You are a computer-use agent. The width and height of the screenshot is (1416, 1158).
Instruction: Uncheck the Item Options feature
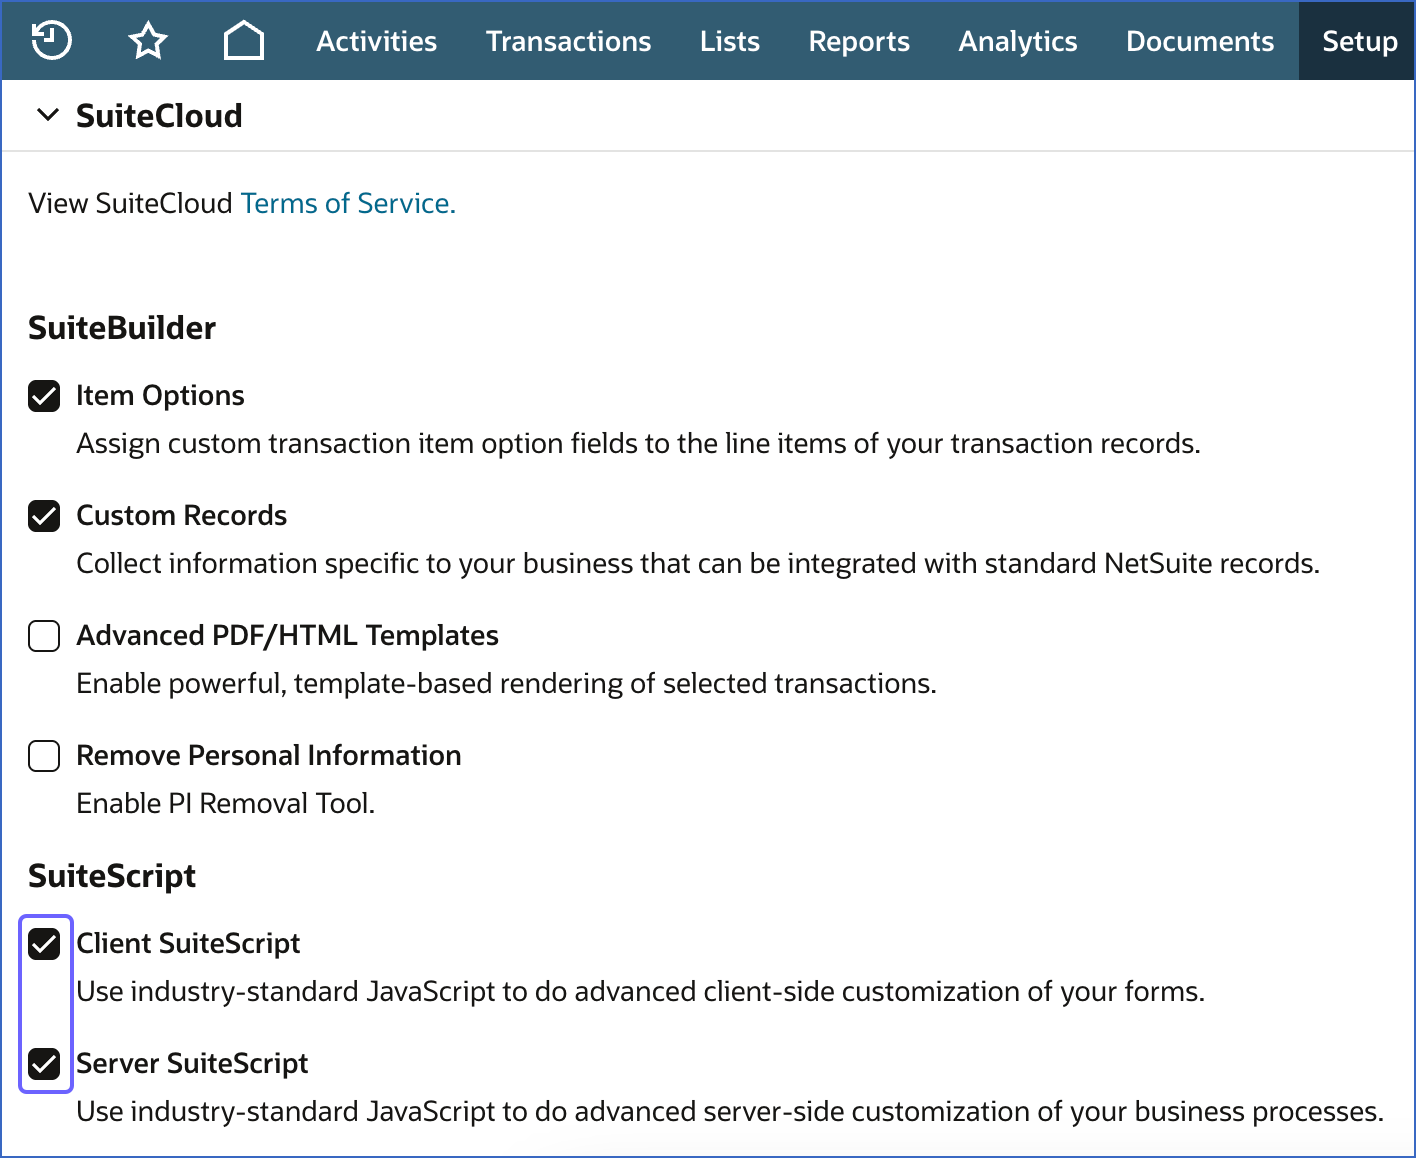click(x=44, y=396)
